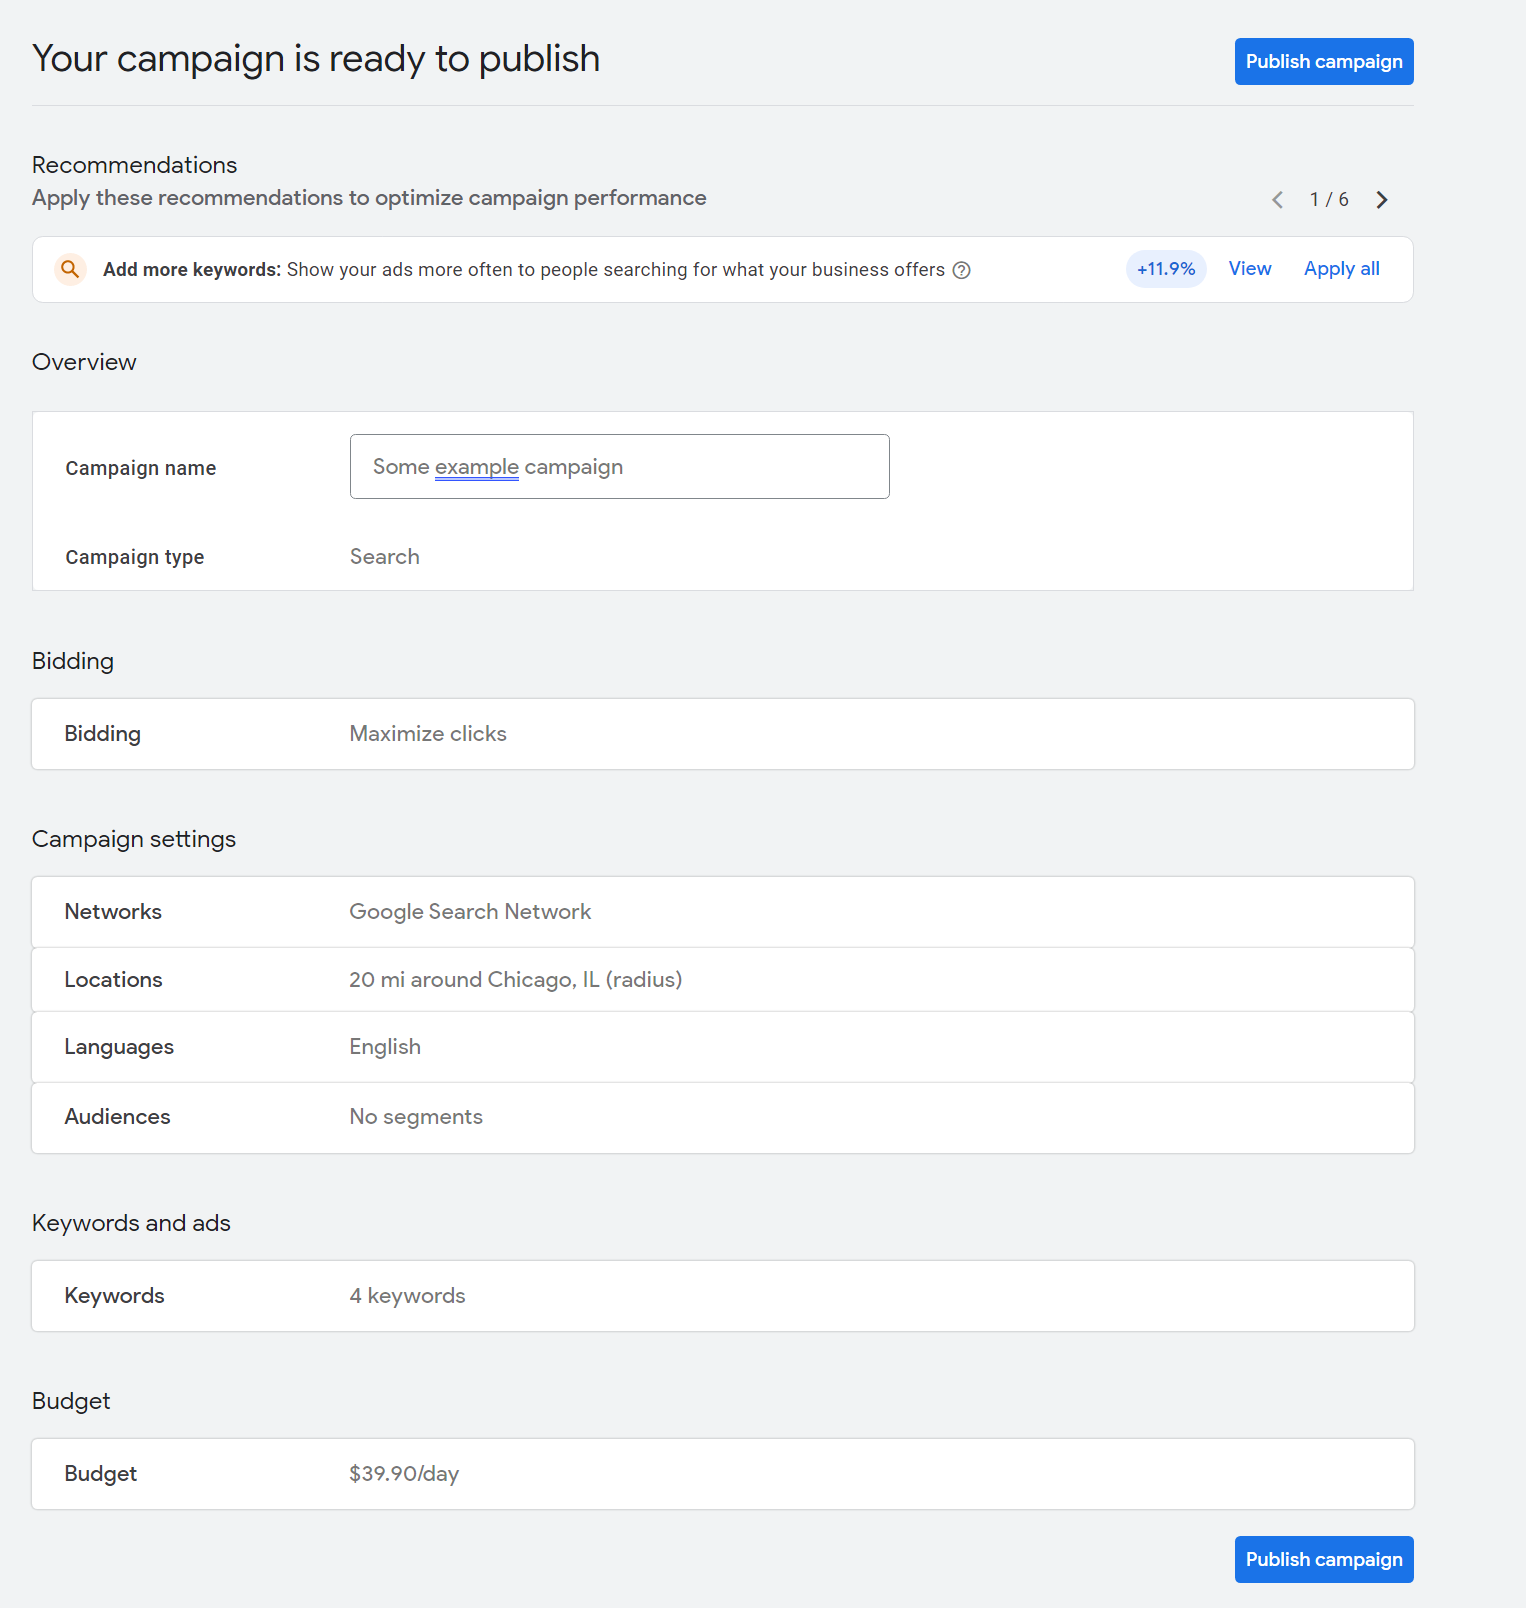Click the bottom Publish campaign button
1526x1608 pixels.
pos(1323,1559)
